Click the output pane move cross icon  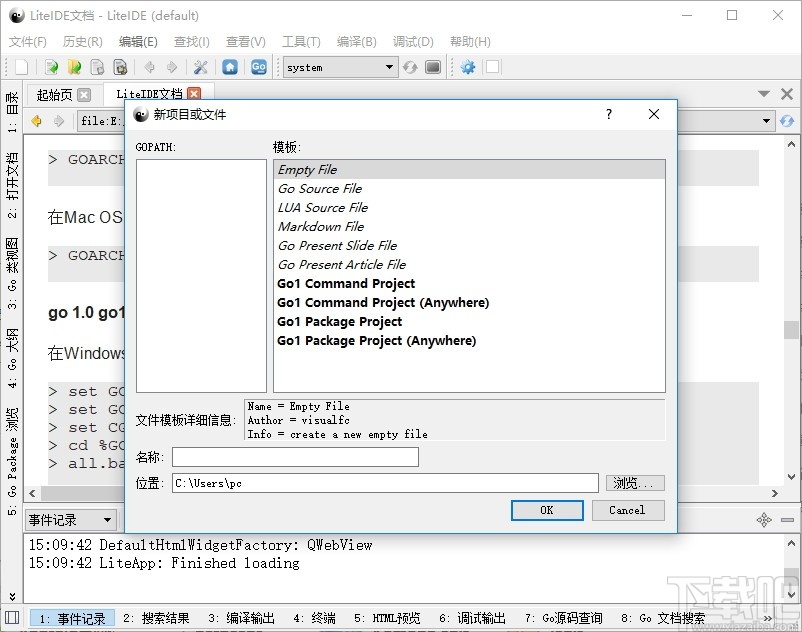(764, 520)
